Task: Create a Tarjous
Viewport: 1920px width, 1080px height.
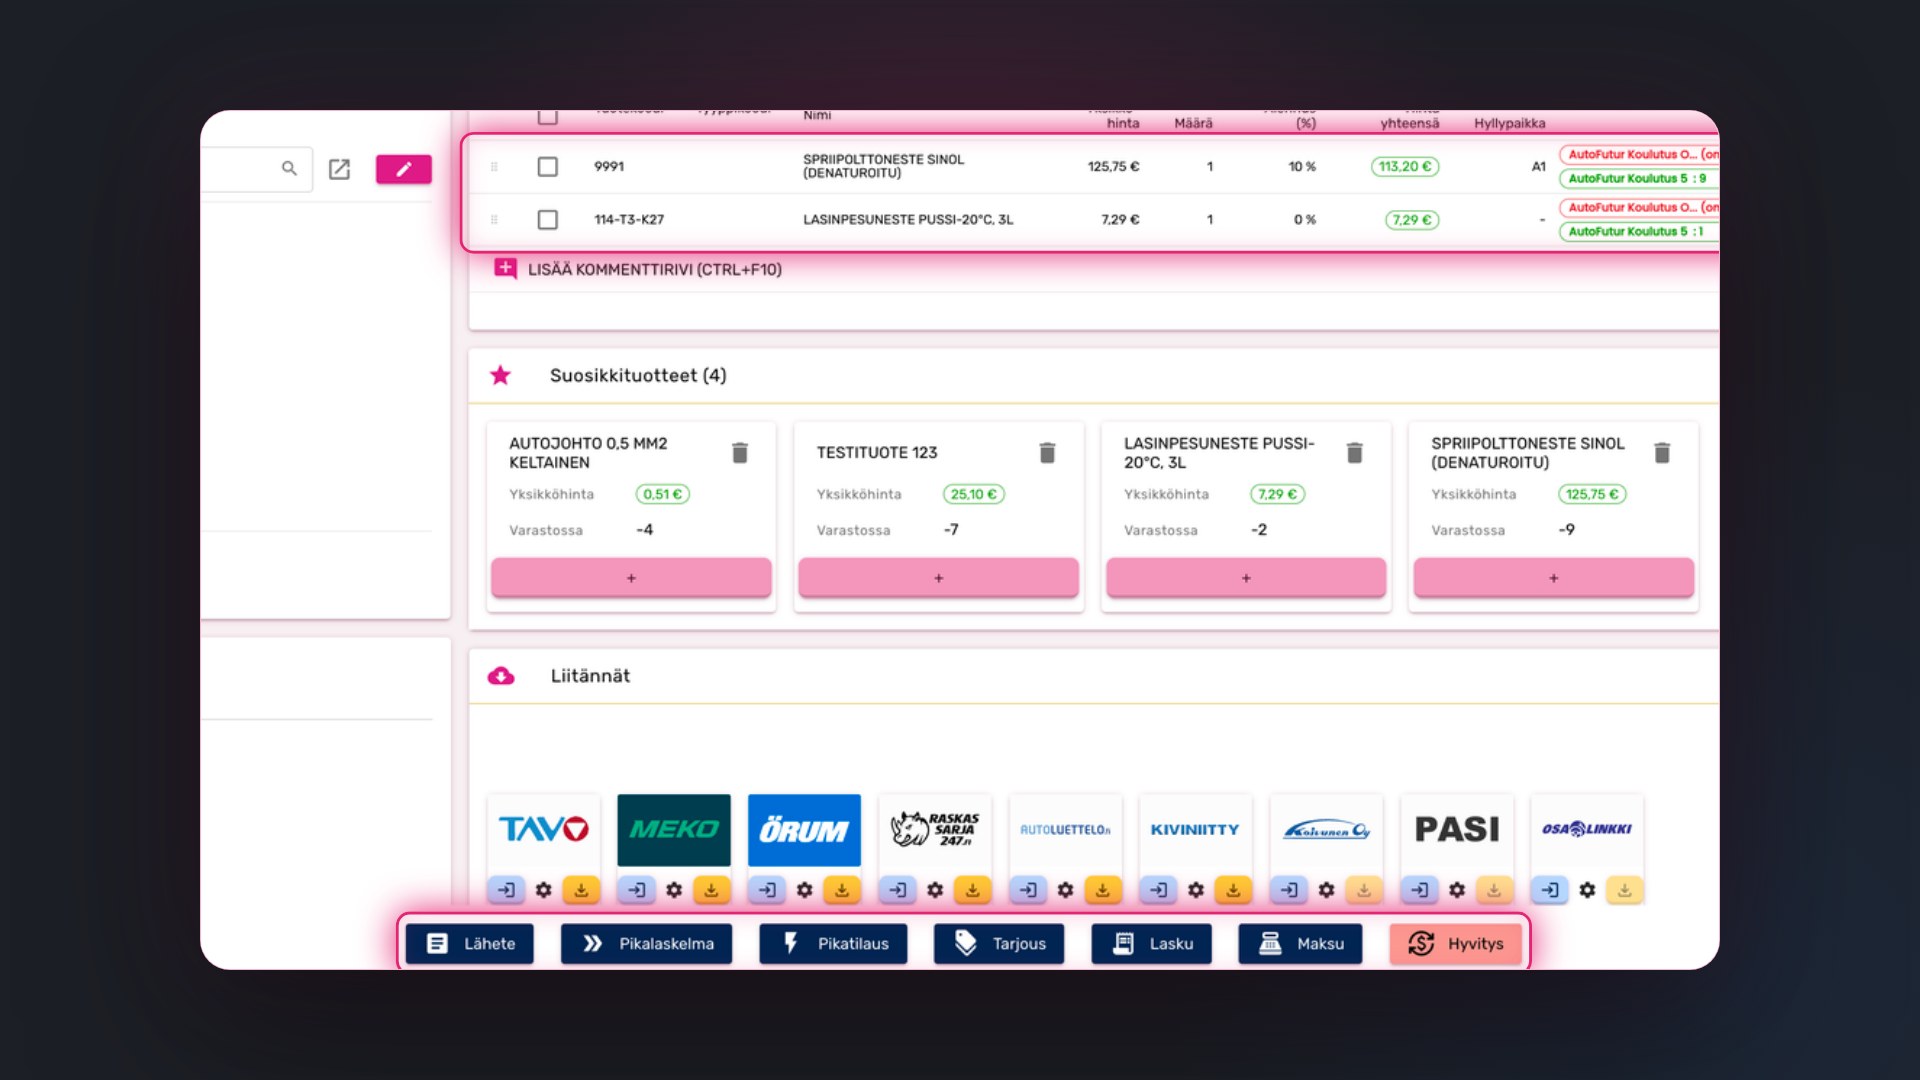Action: coord(999,944)
